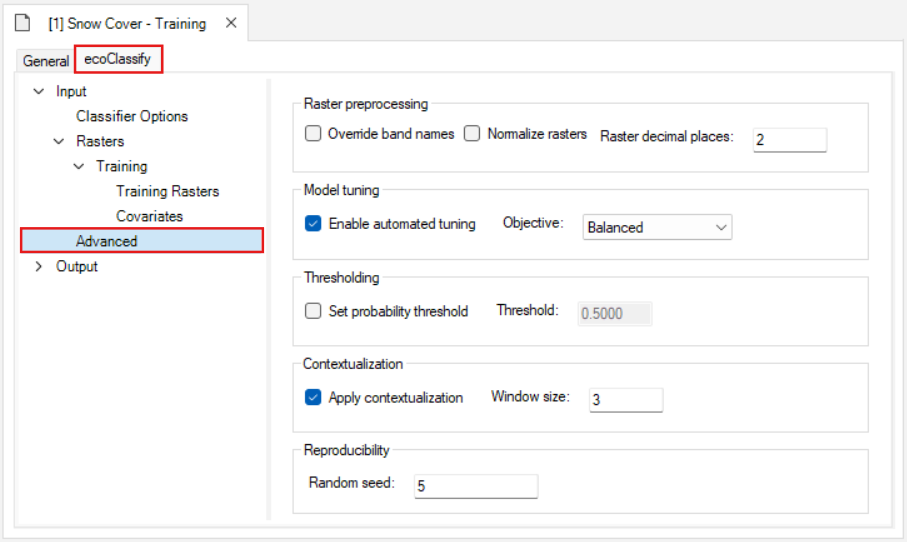Expand the Output tree node
This screenshot has height=542, width=907.
pos(39,267)
